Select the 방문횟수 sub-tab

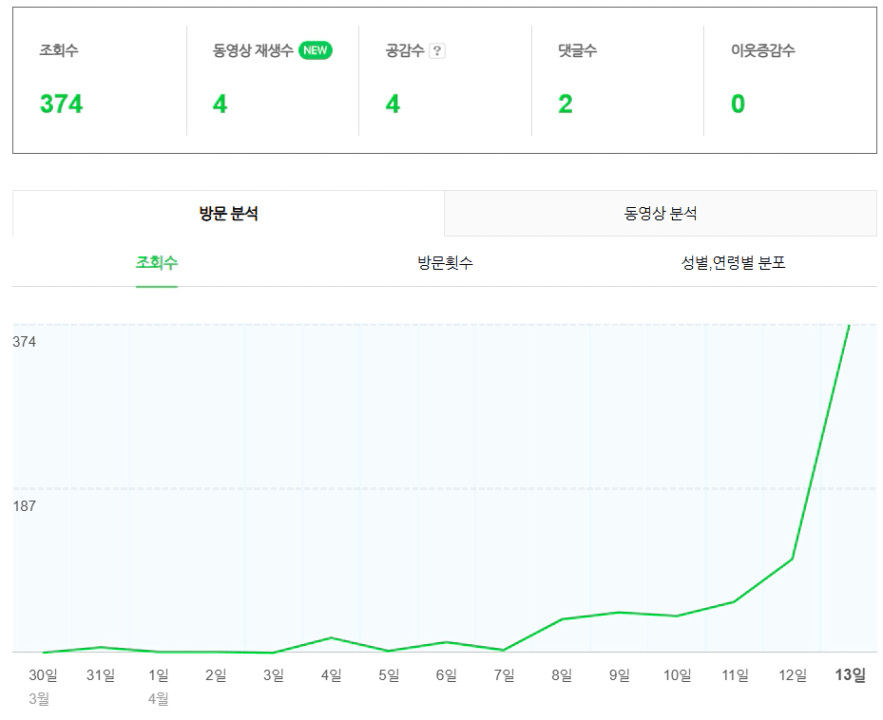[445, 263]
